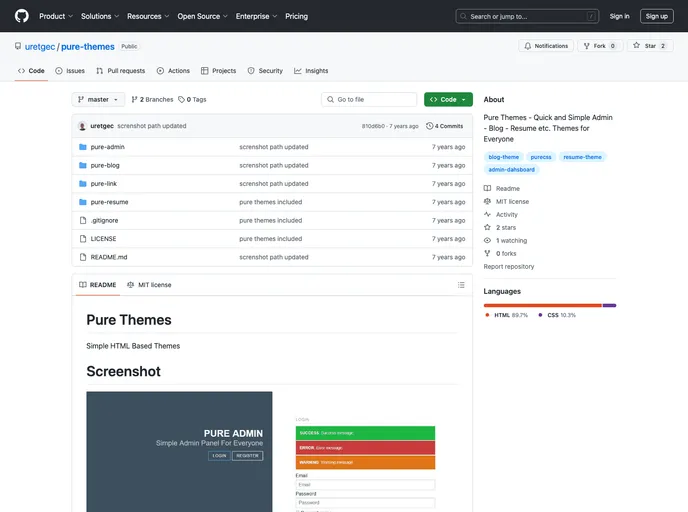
Task: Open uretgec user profile link
Action: pyautogui.click(x=40, y=47)
